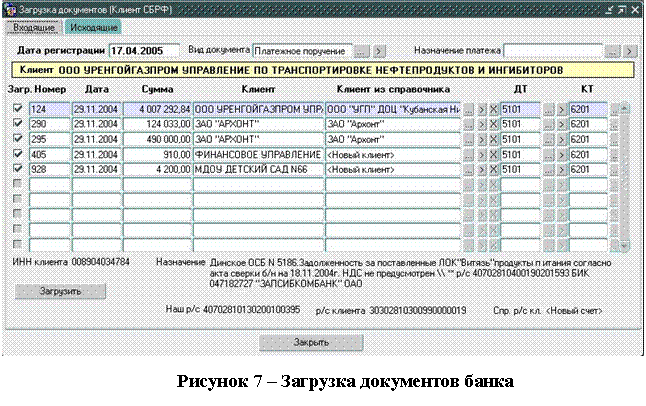Click the arrow button next to Назначение платежа
646x406 pixels.
pos(630,52)
